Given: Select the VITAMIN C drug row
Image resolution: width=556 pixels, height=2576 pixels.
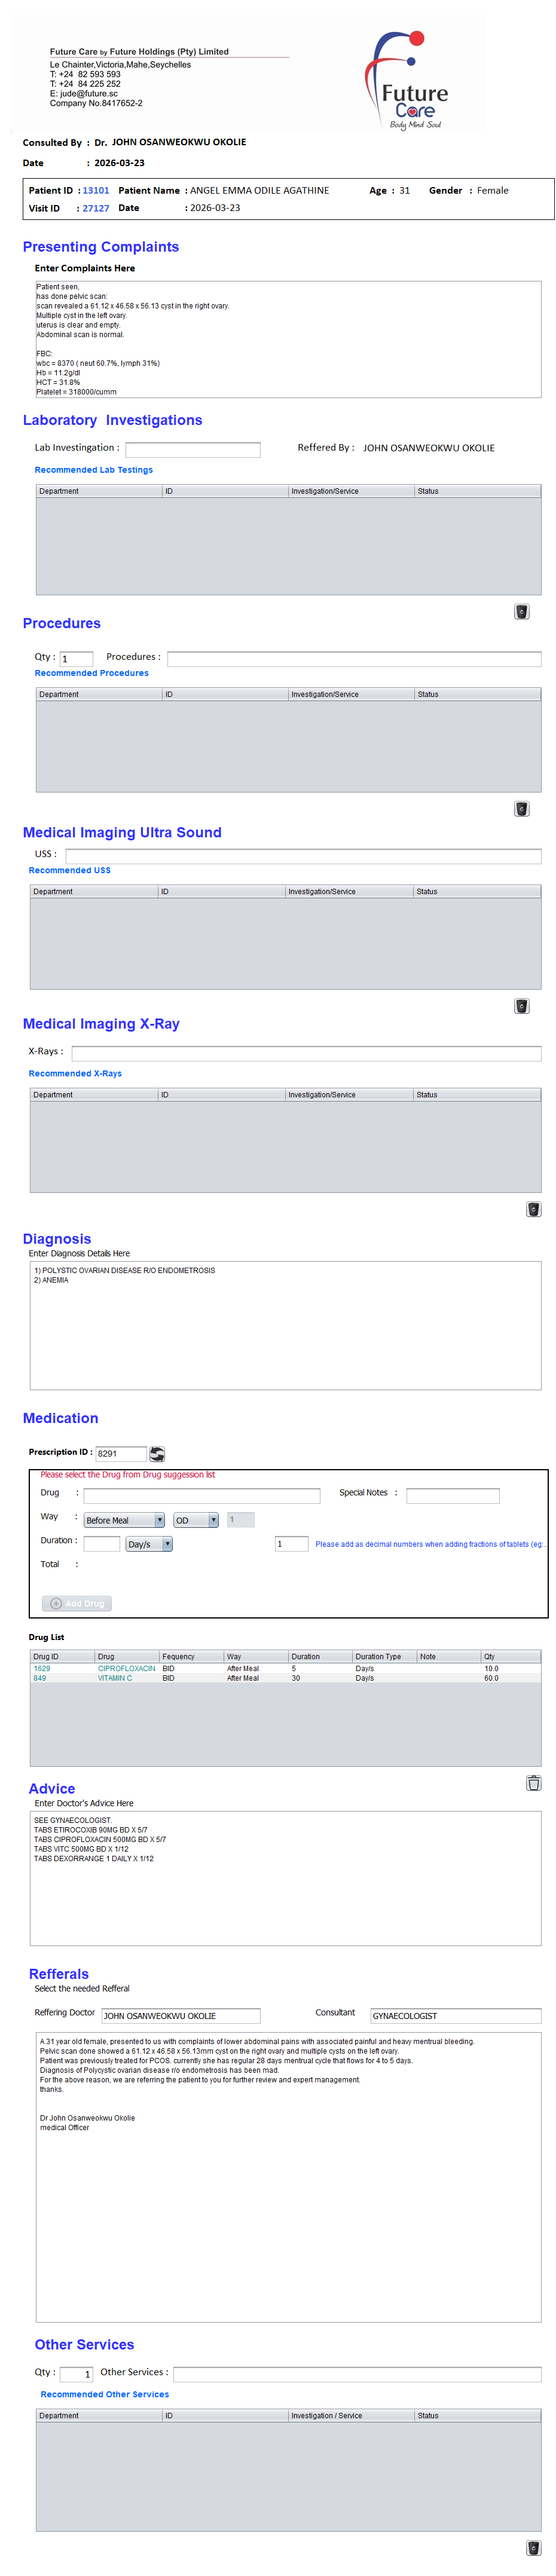Looking at the screenshot, I should coord(115,1678).
